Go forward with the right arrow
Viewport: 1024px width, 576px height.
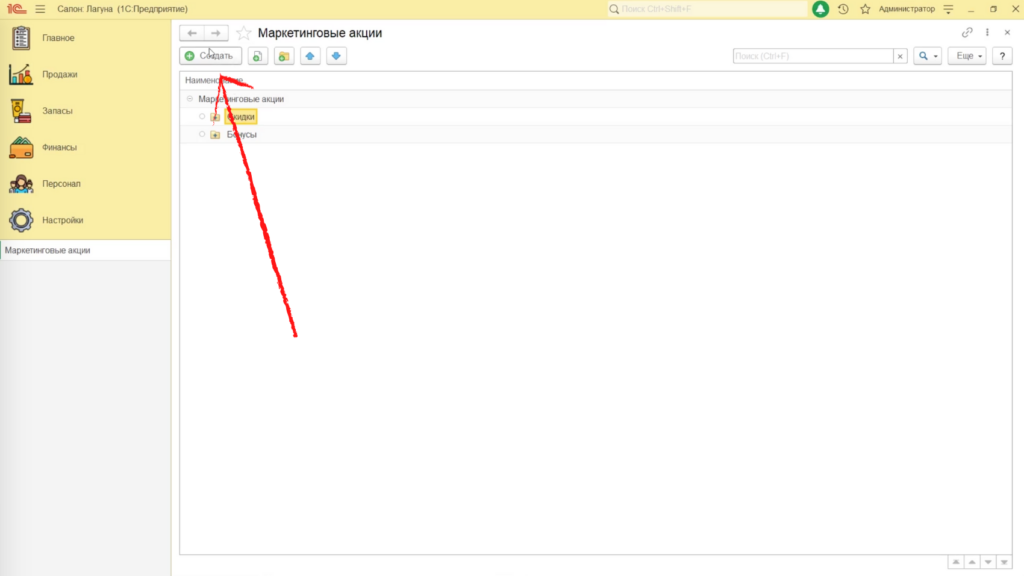[x=216, y=33]
